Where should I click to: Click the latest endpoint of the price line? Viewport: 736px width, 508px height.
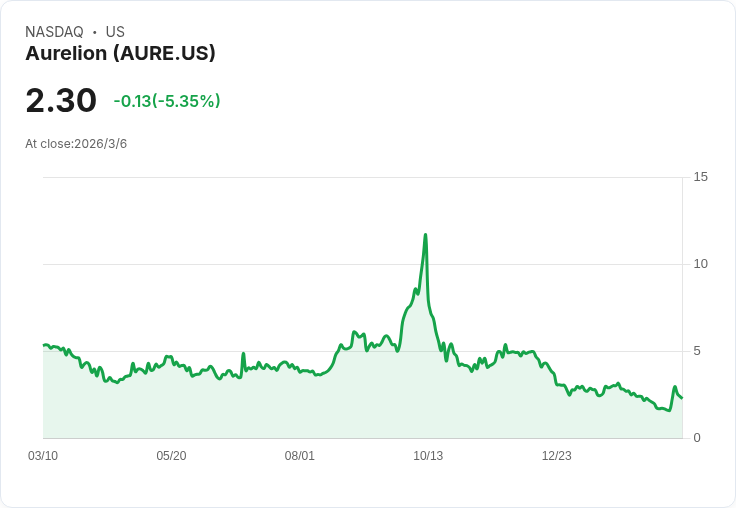pyautogui.click(x=681, y=398)
